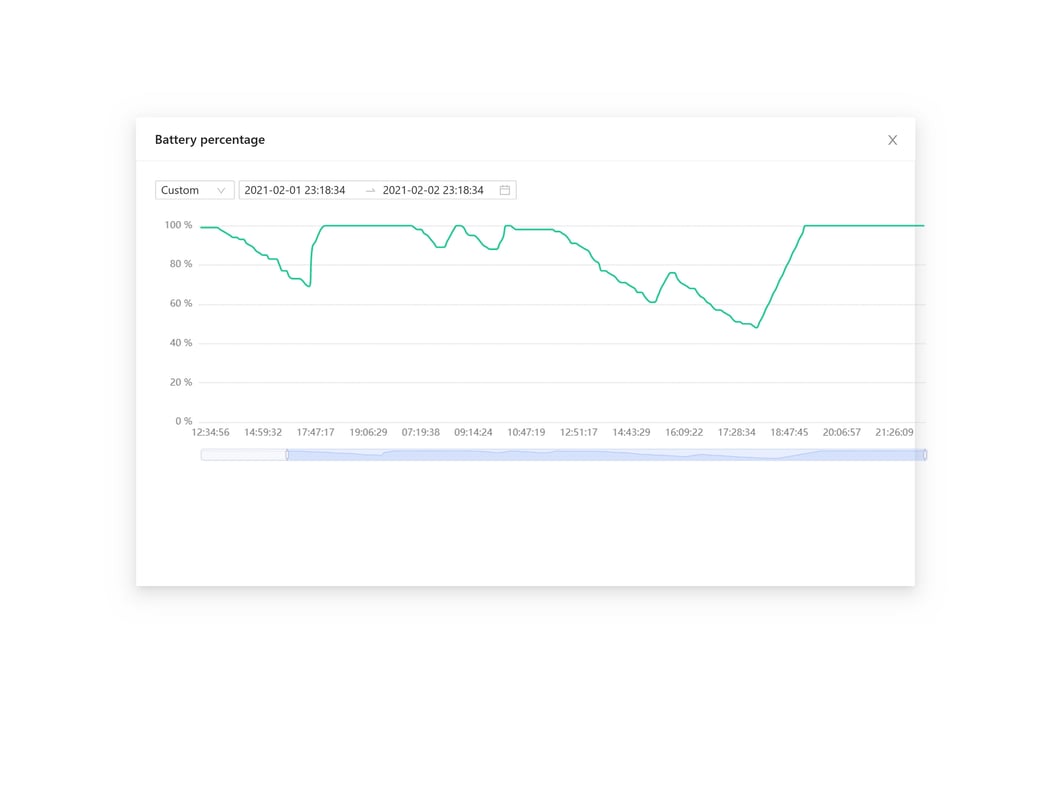Click the unselected left portion of zoom slider
This screenshot has width=1050, height=811.
tap(243, 455)
